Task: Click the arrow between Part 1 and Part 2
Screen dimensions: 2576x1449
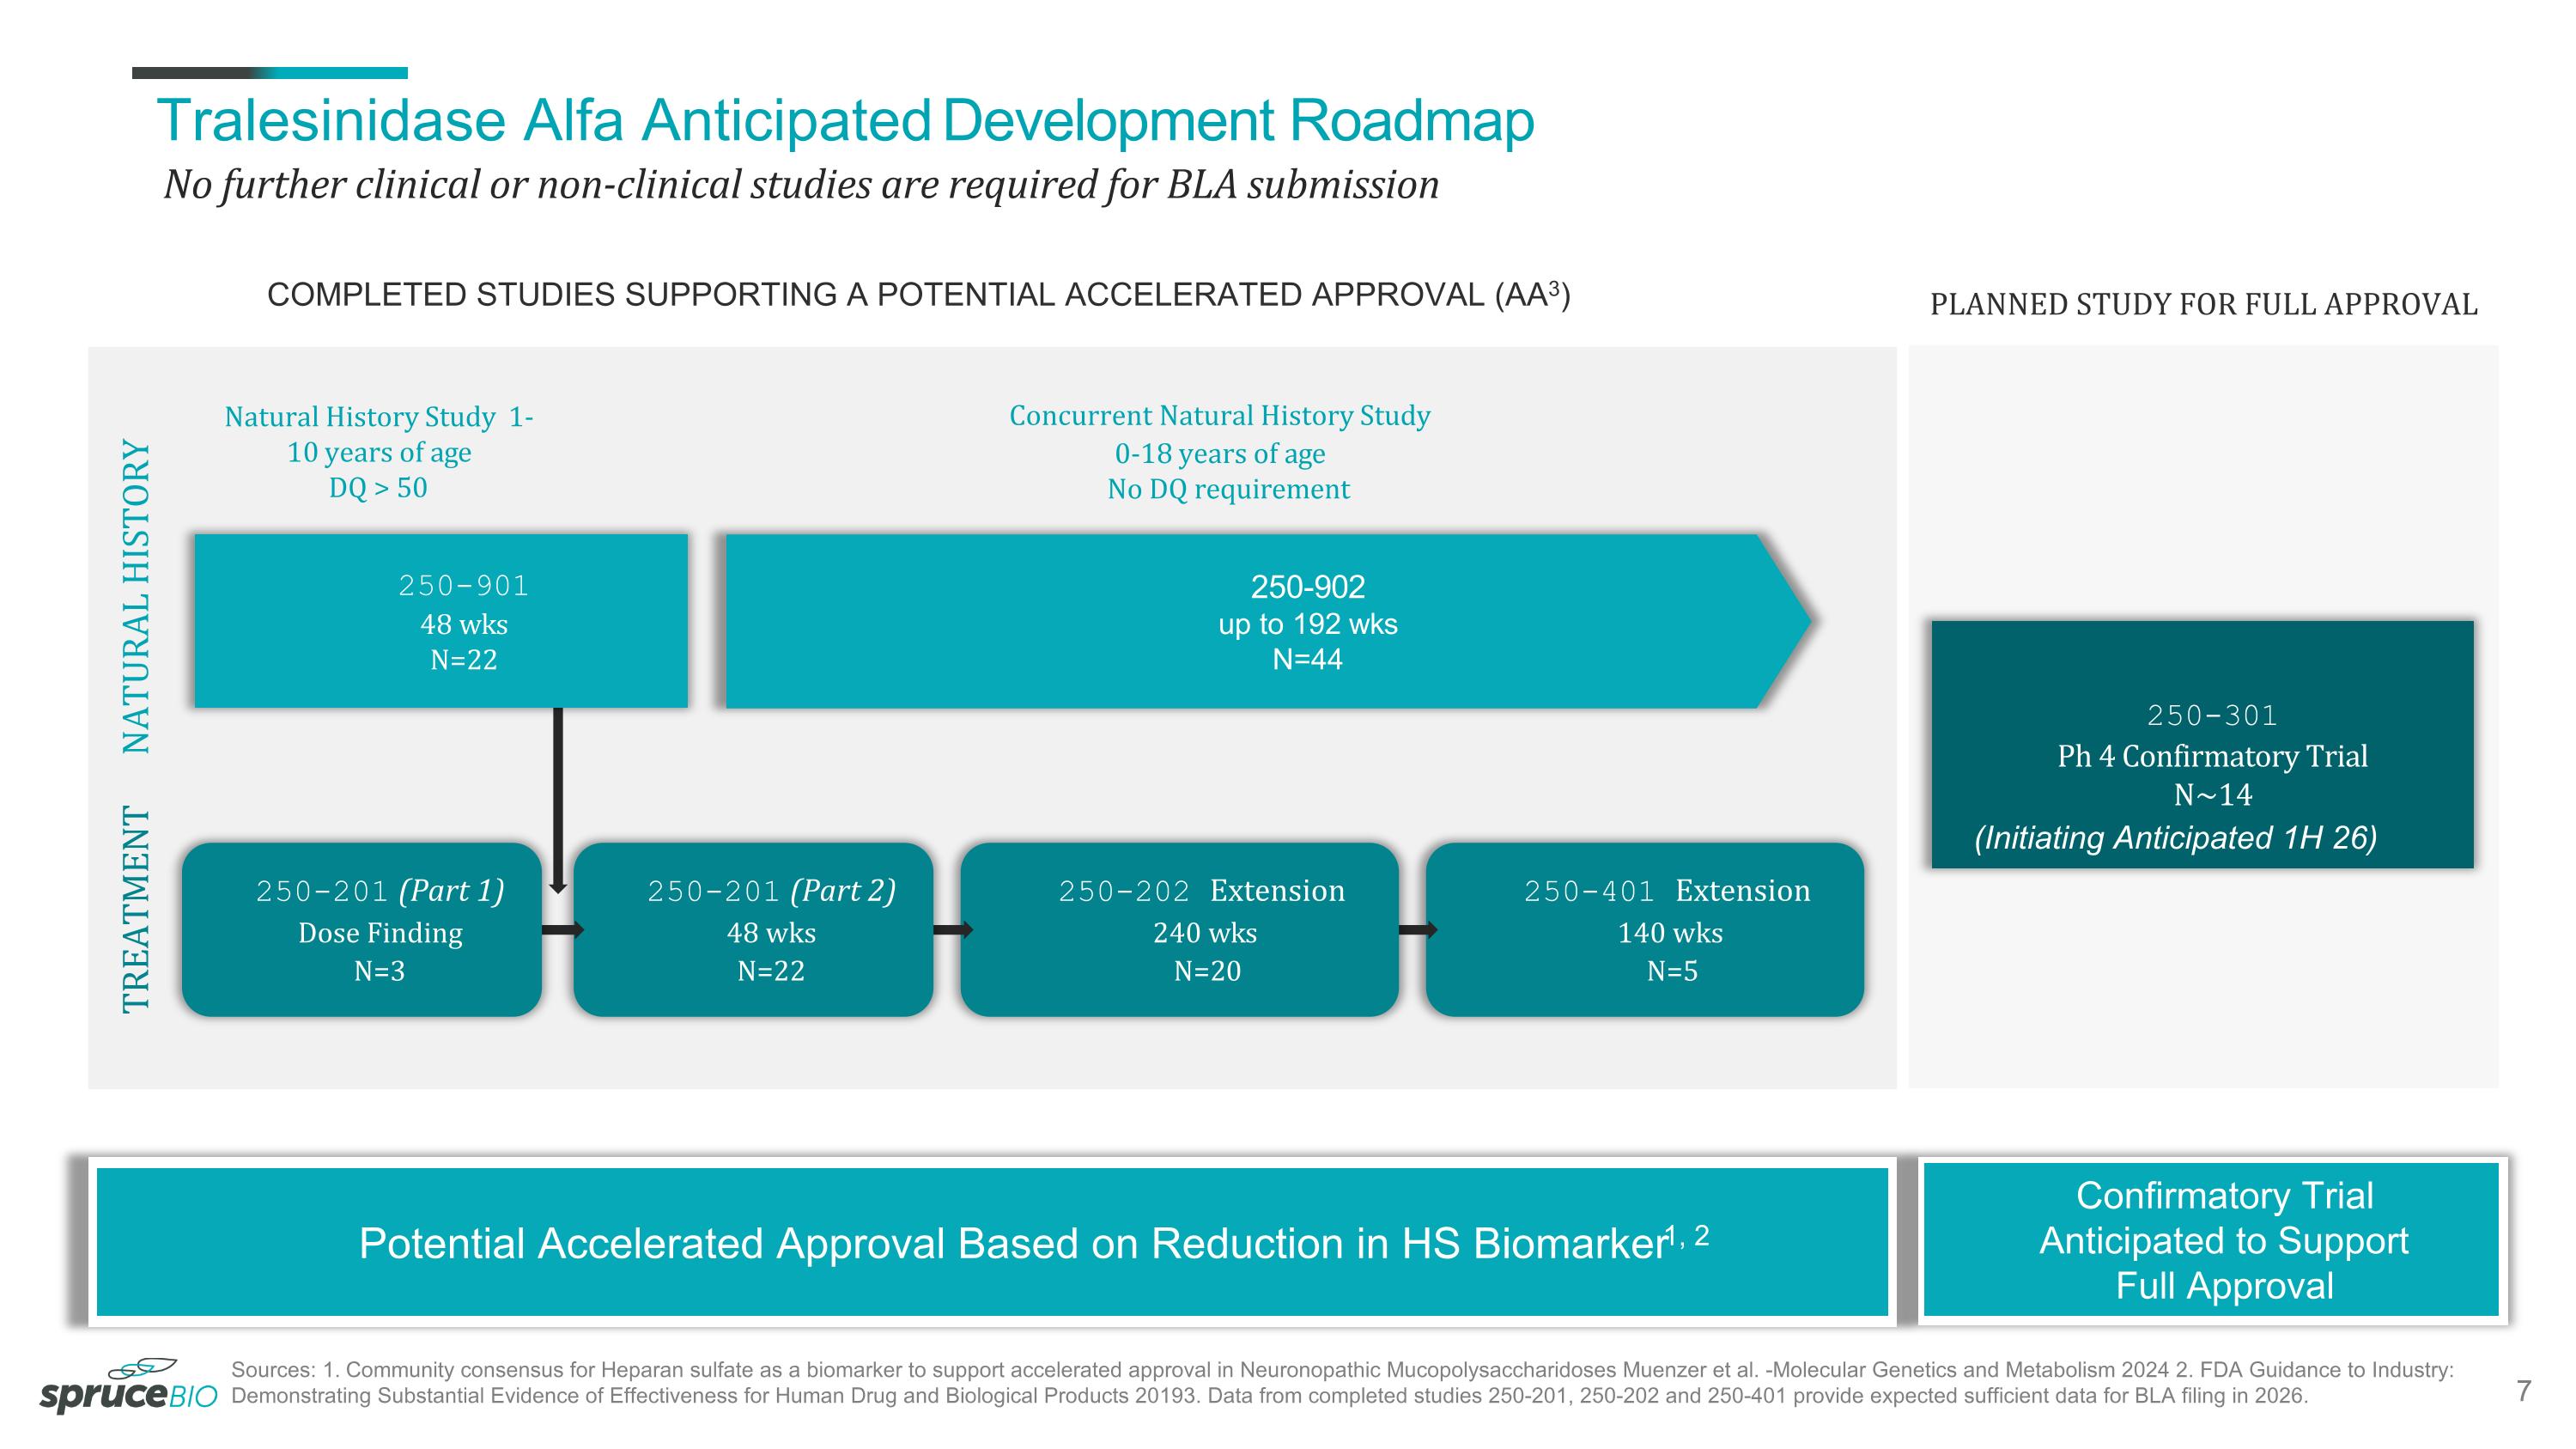Action: click(562, 931)
